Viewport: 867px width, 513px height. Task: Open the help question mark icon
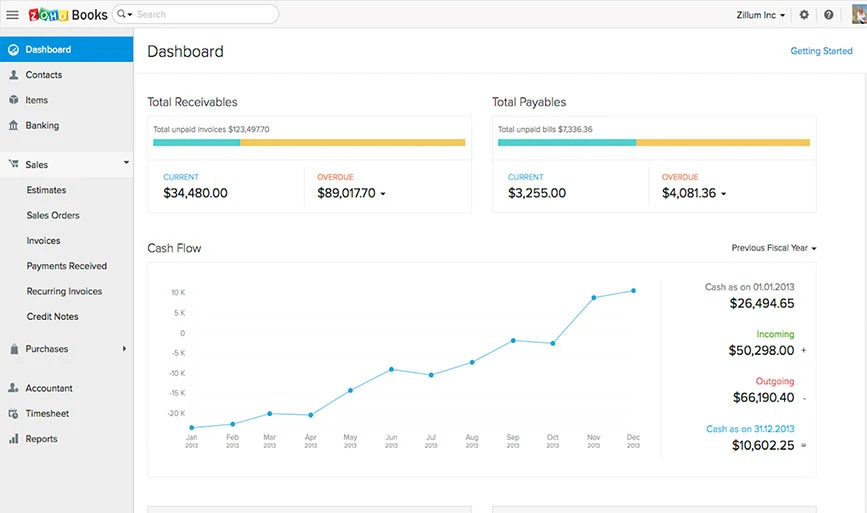pyautogui.click(x=828, y=15)
